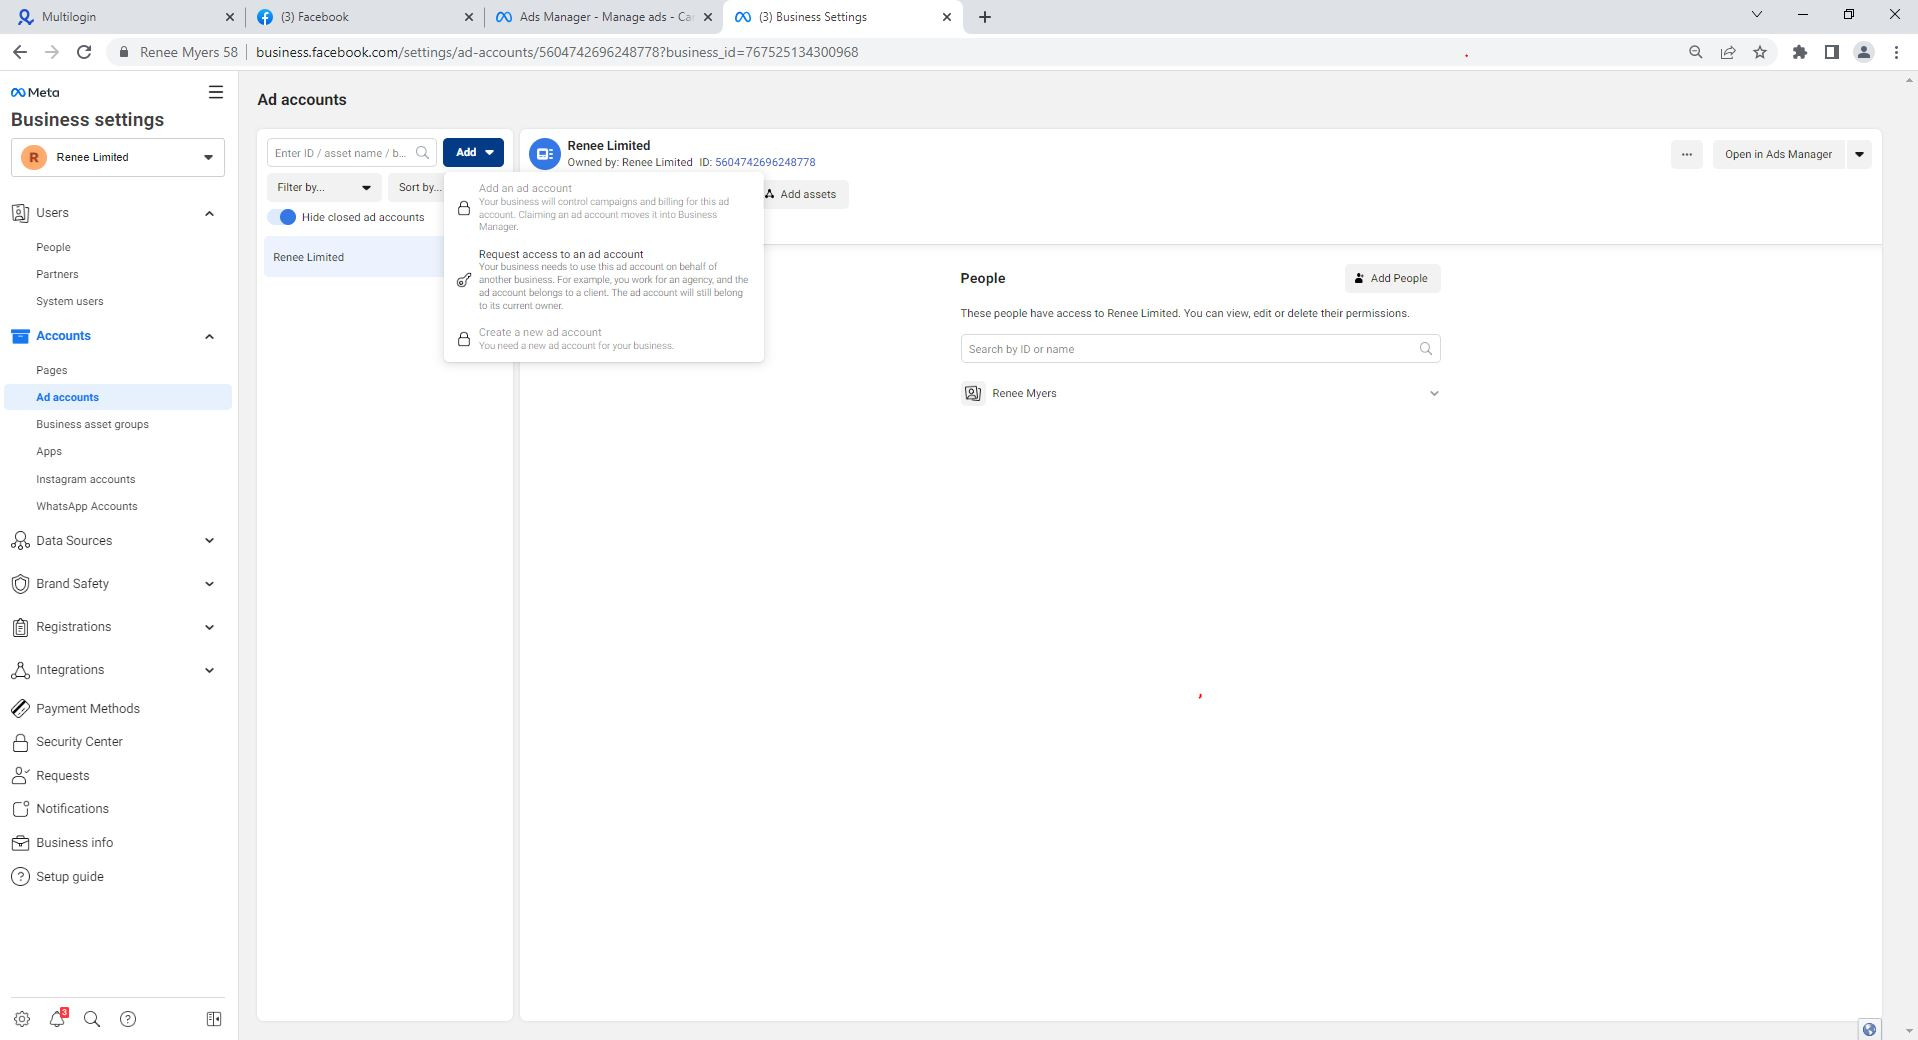Click the search icon in bottom sidebar
Viewport: 1918px width, 1040px height.
pyautogui.click(x=92, y=1019)
